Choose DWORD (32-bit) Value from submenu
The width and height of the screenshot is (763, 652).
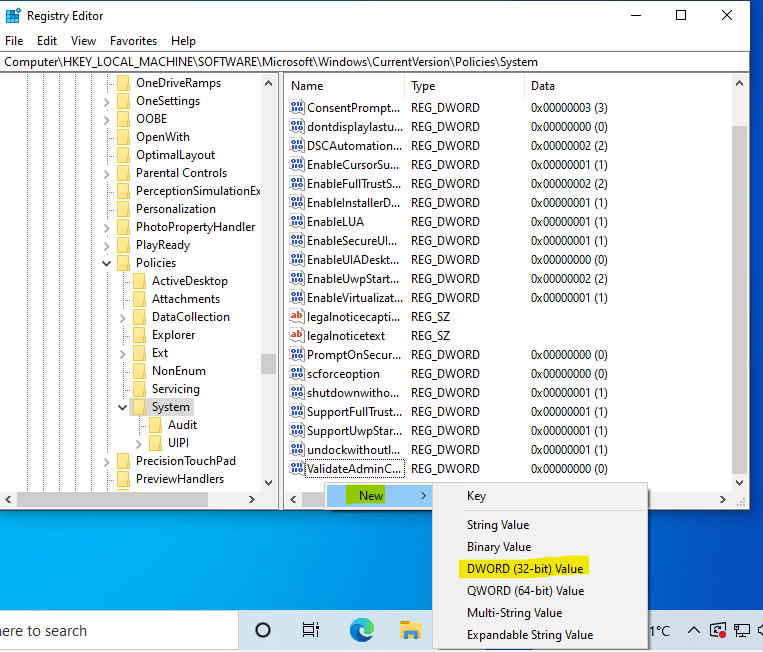click(x=525, y=569)
